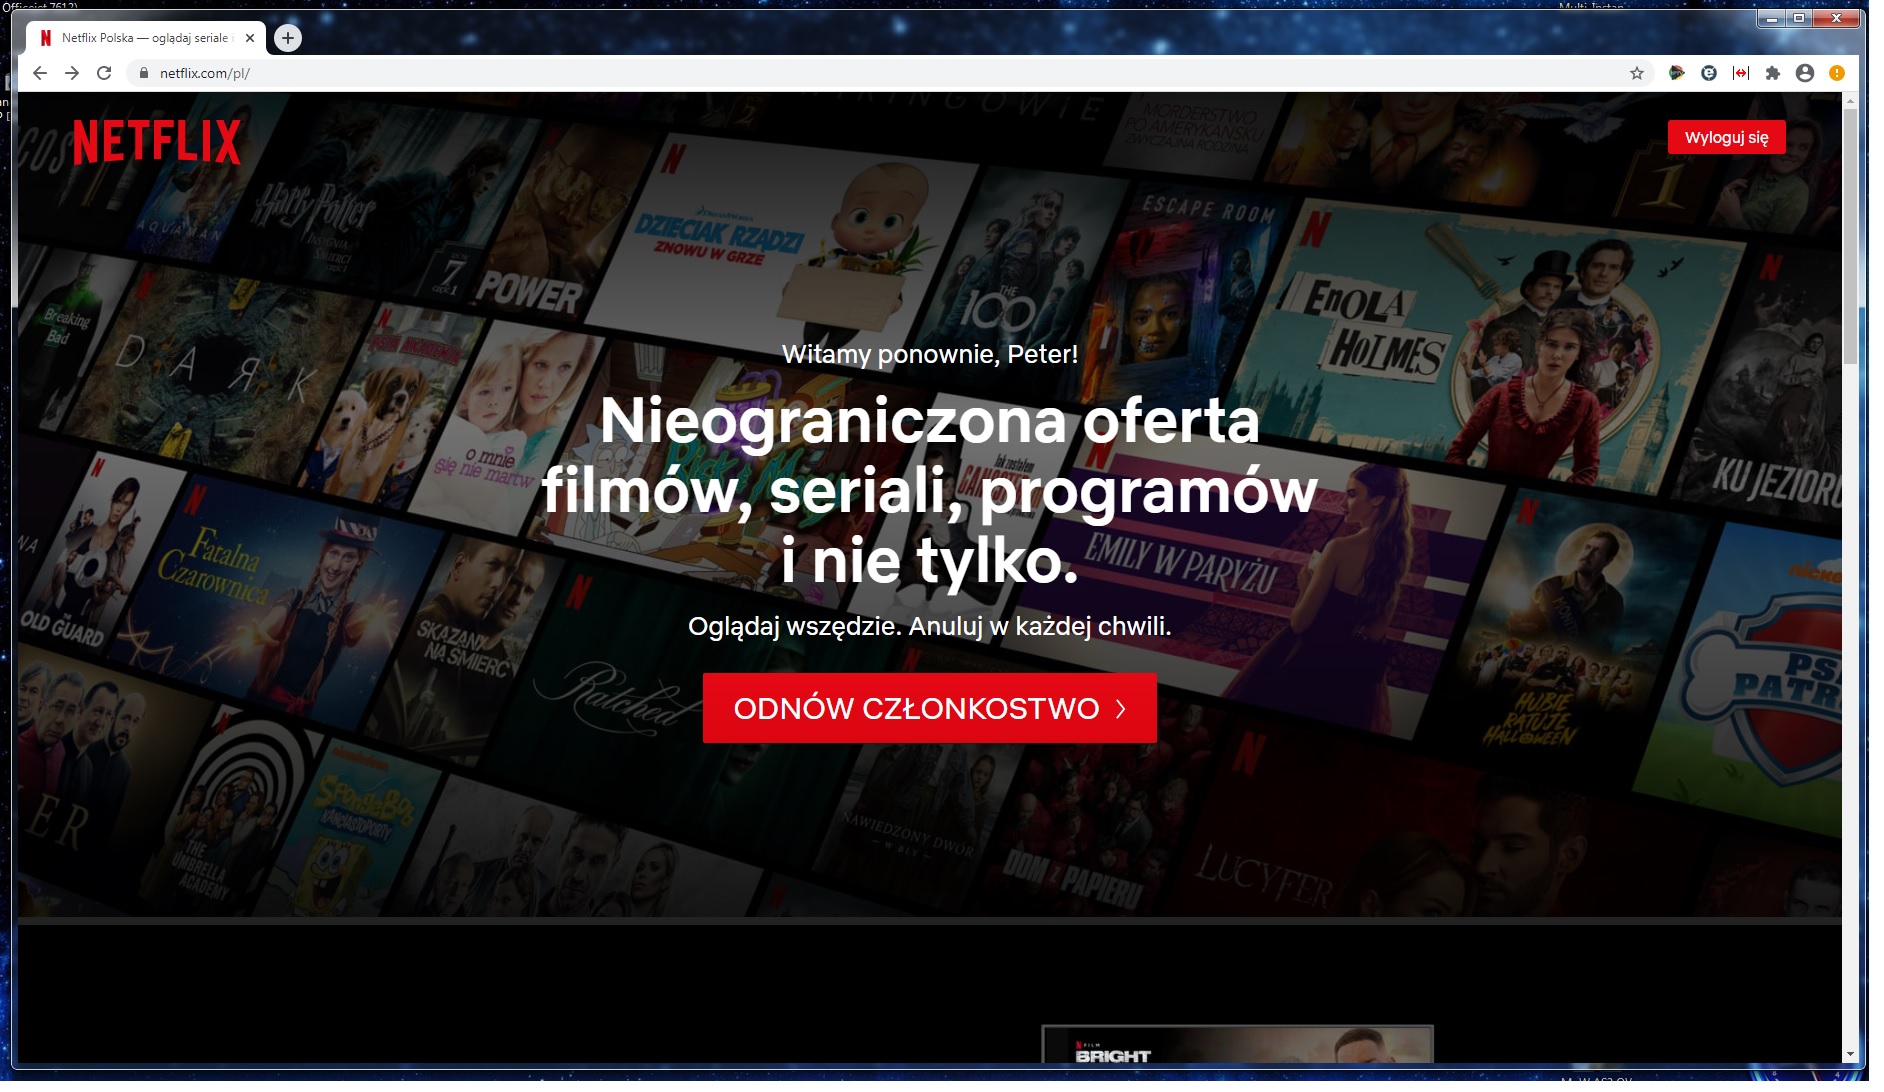Click the page's vertical scrollbar thumb
Viewport: 1884px width, 1092px height.
1850,235
